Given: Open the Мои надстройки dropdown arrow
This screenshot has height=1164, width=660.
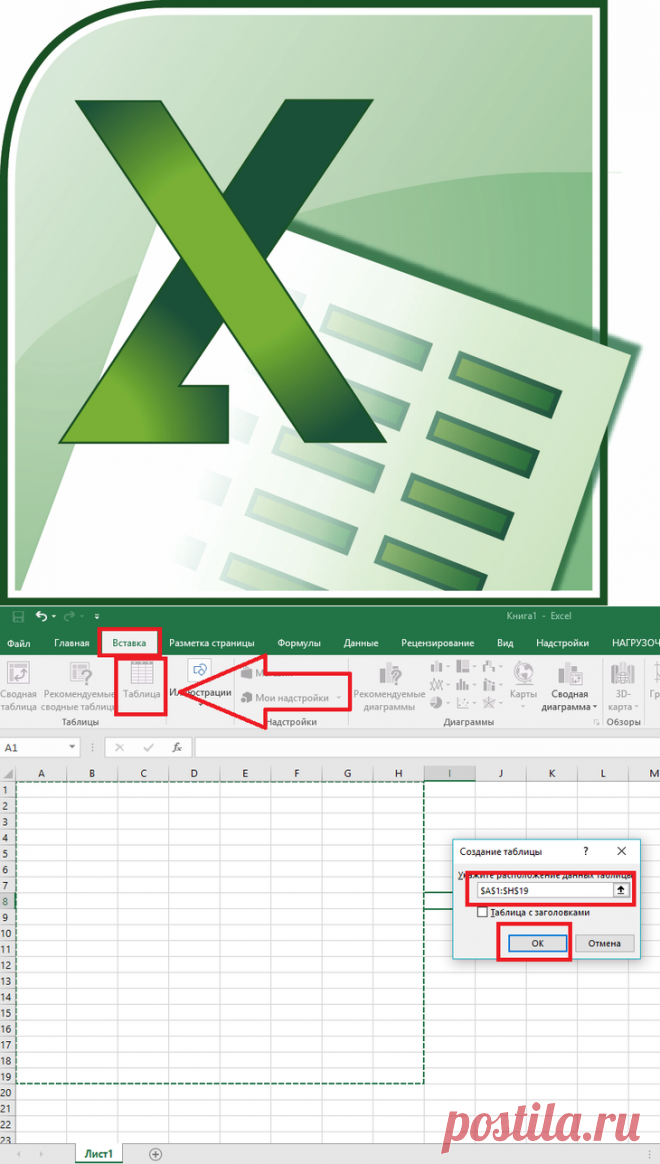Looking at the screenshot, I should pyautogui.click(x=339, y=699).
